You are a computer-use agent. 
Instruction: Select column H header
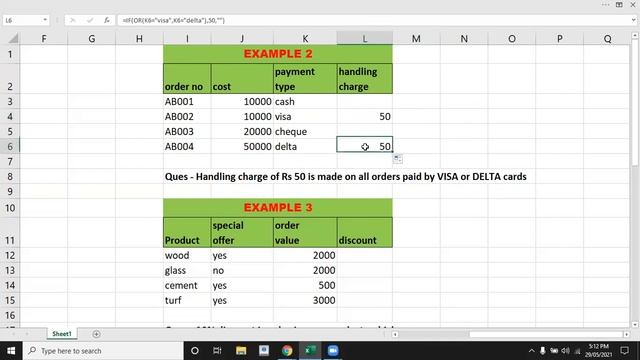[139, 39]
